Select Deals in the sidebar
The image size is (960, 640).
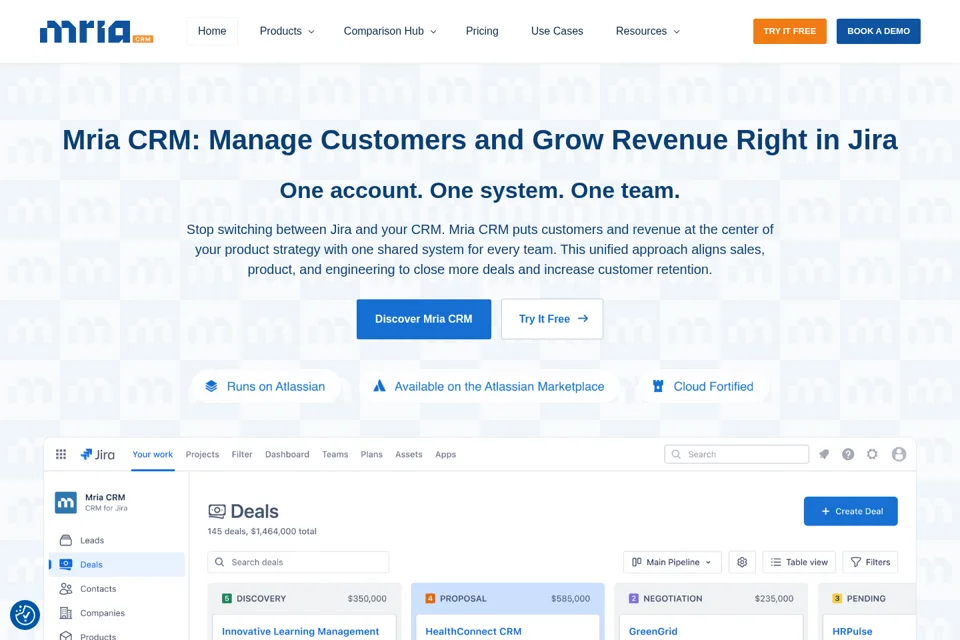point(117,565)
